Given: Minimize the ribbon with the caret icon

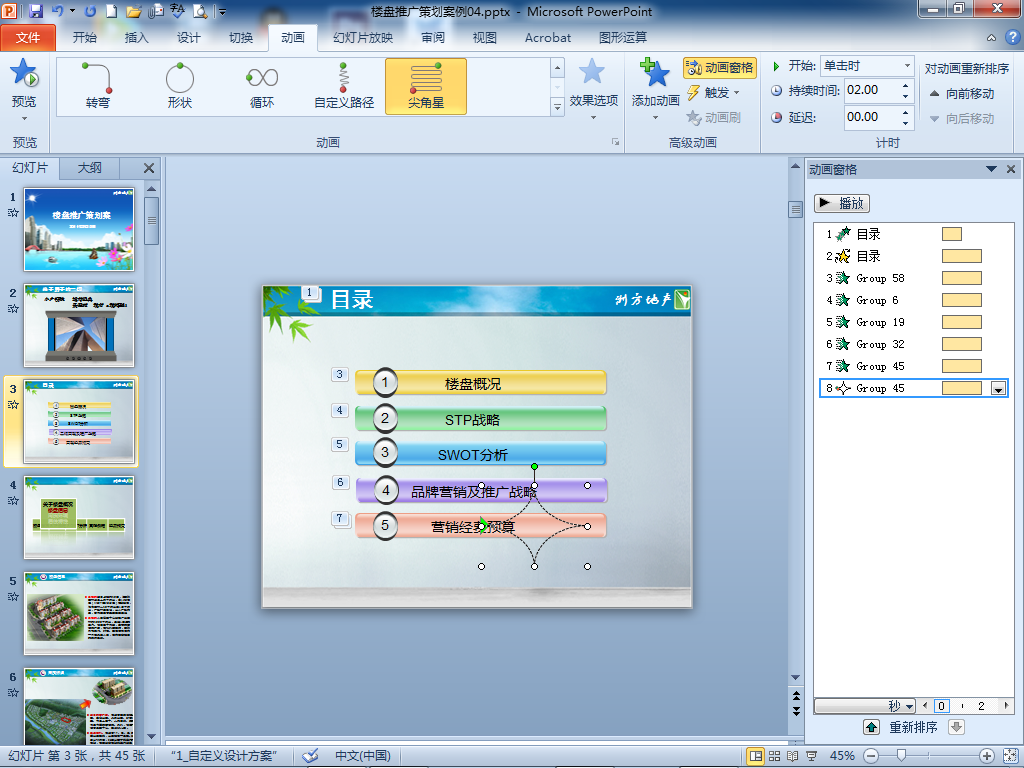Looking at the screenshot, I should [x=991, y=38].
